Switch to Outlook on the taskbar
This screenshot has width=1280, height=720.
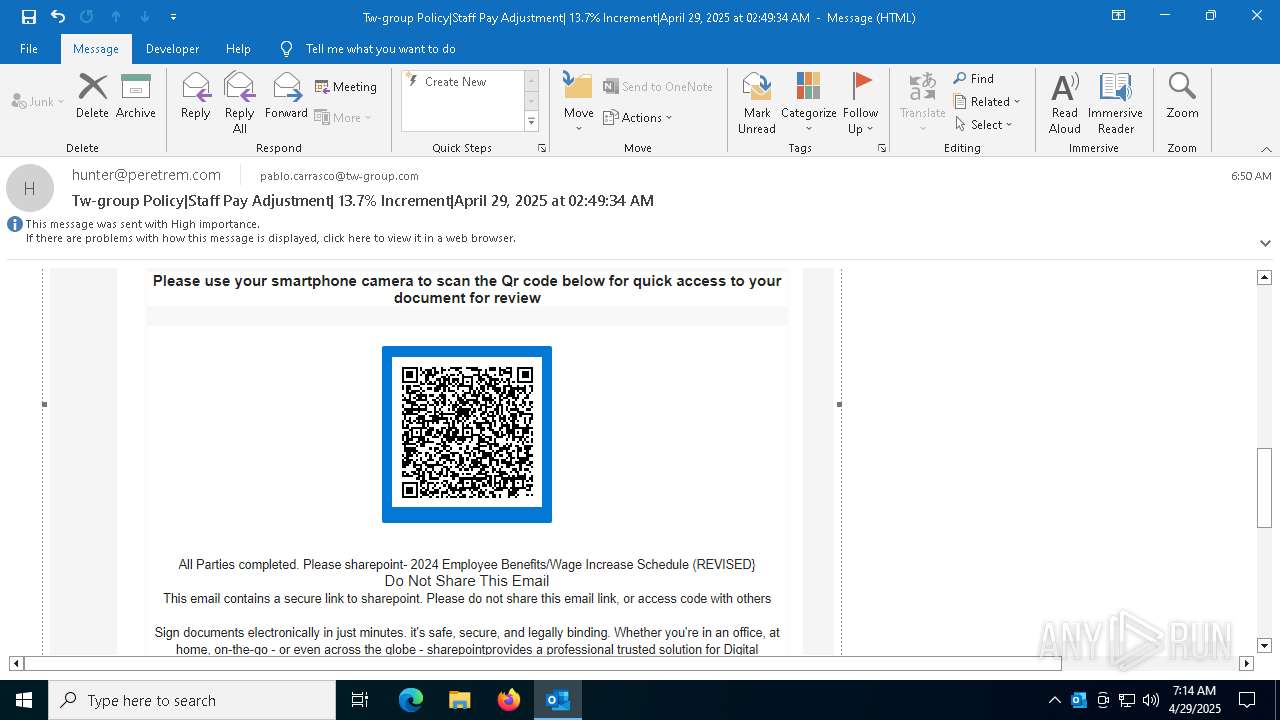click(x=558, y=700)
